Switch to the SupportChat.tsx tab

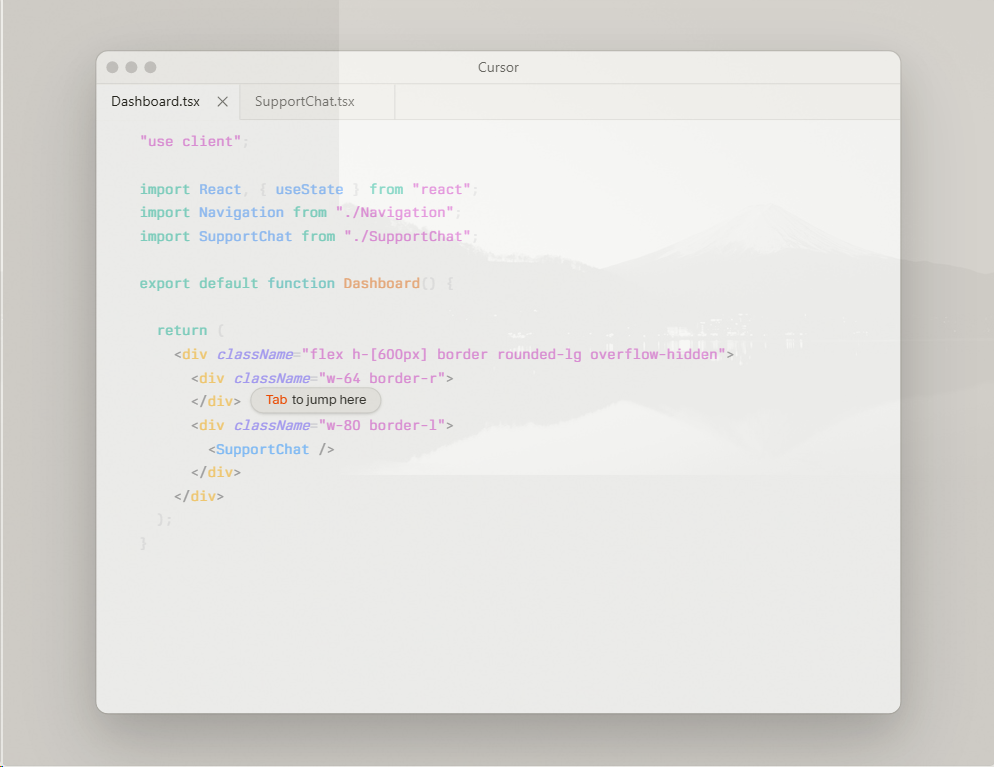[304, 102]
